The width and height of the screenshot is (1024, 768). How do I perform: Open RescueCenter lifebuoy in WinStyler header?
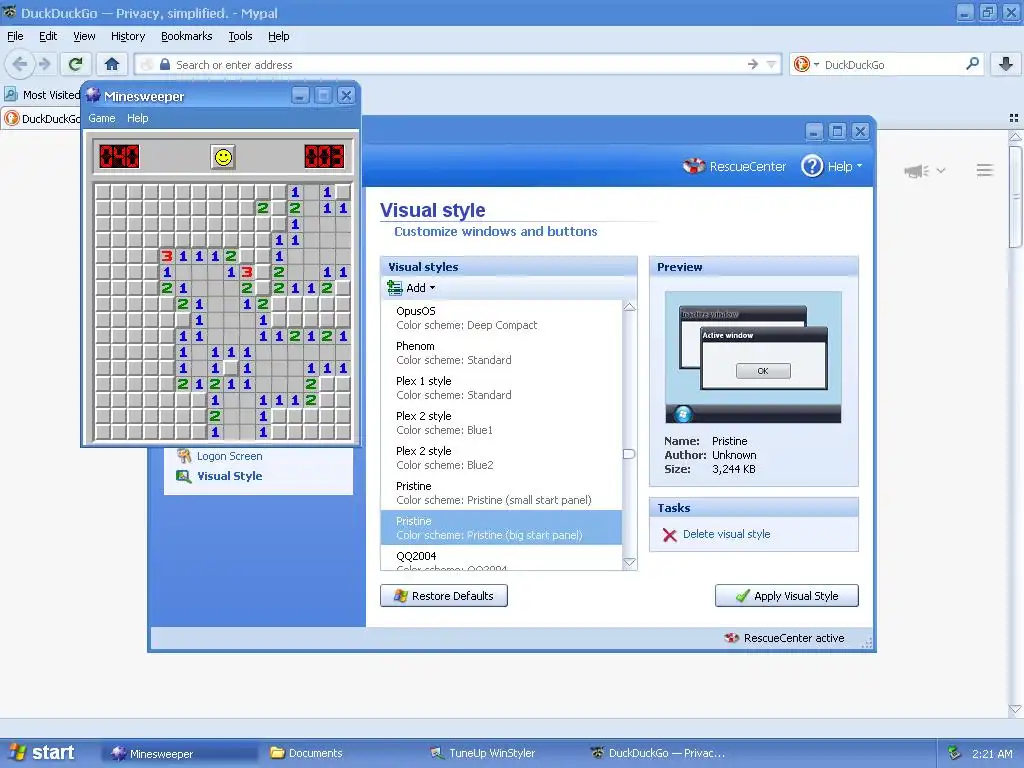click(694, 166)
